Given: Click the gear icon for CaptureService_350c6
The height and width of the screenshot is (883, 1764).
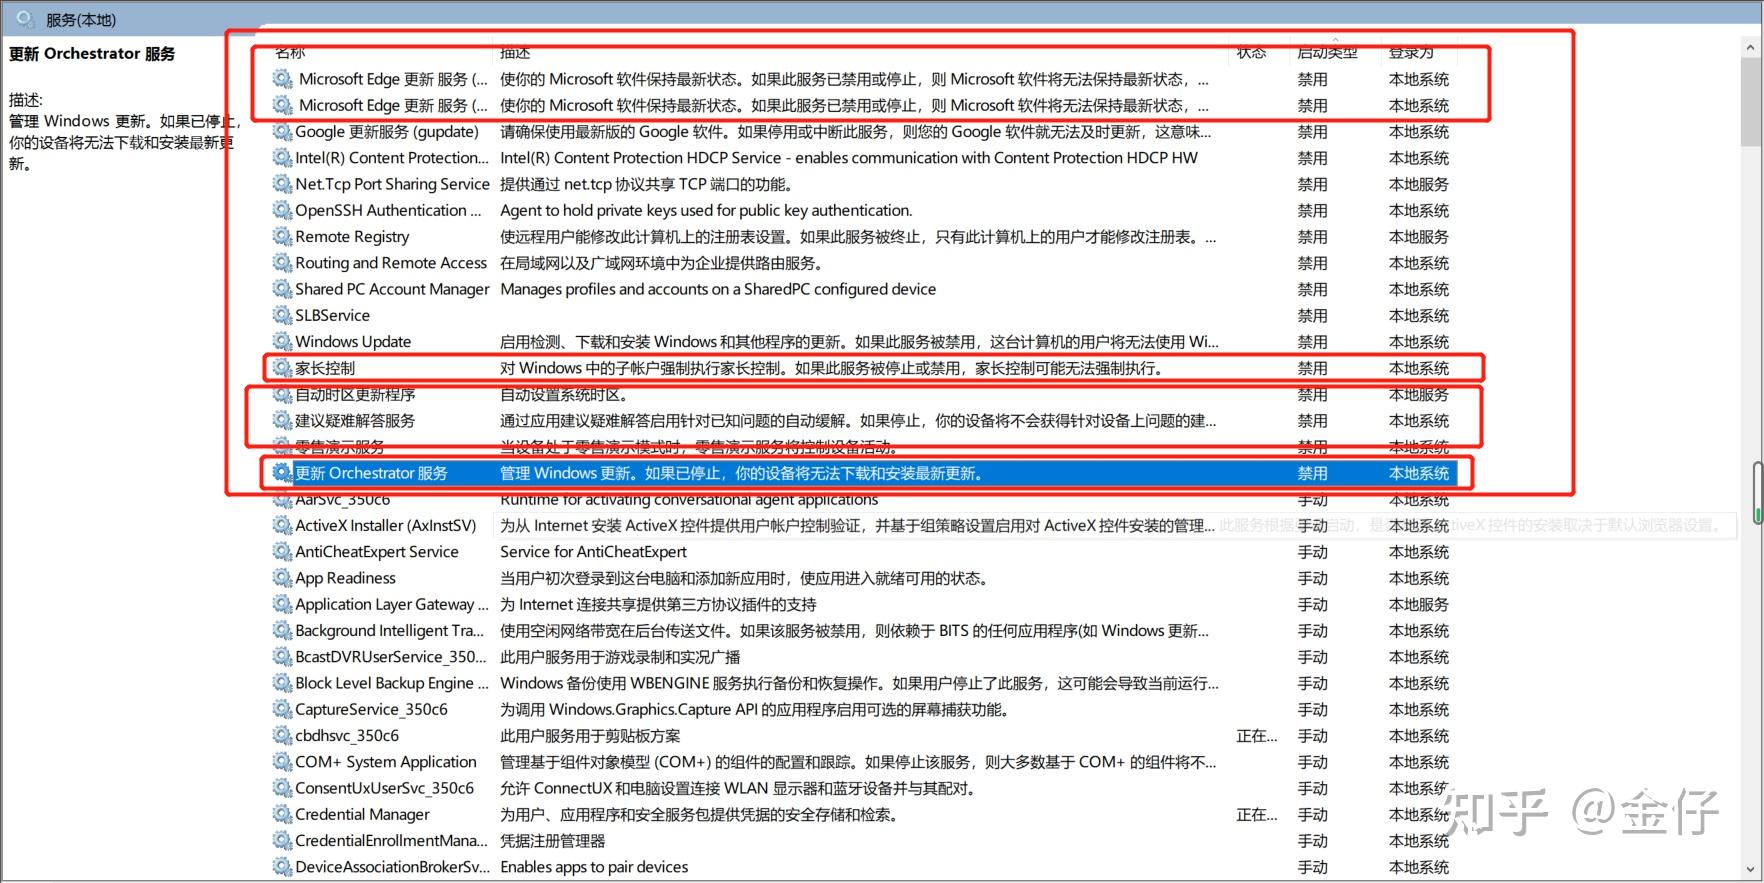Looking at the screenshot, I should point(282,709).
